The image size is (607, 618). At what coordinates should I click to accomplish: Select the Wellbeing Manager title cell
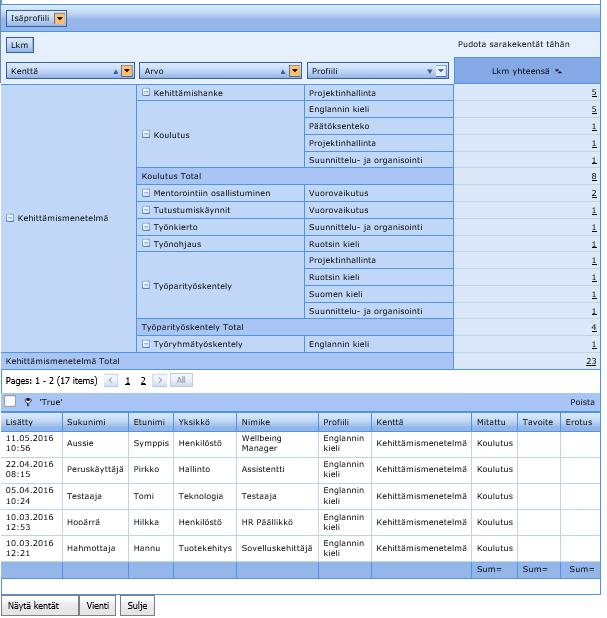click(277, 444)
